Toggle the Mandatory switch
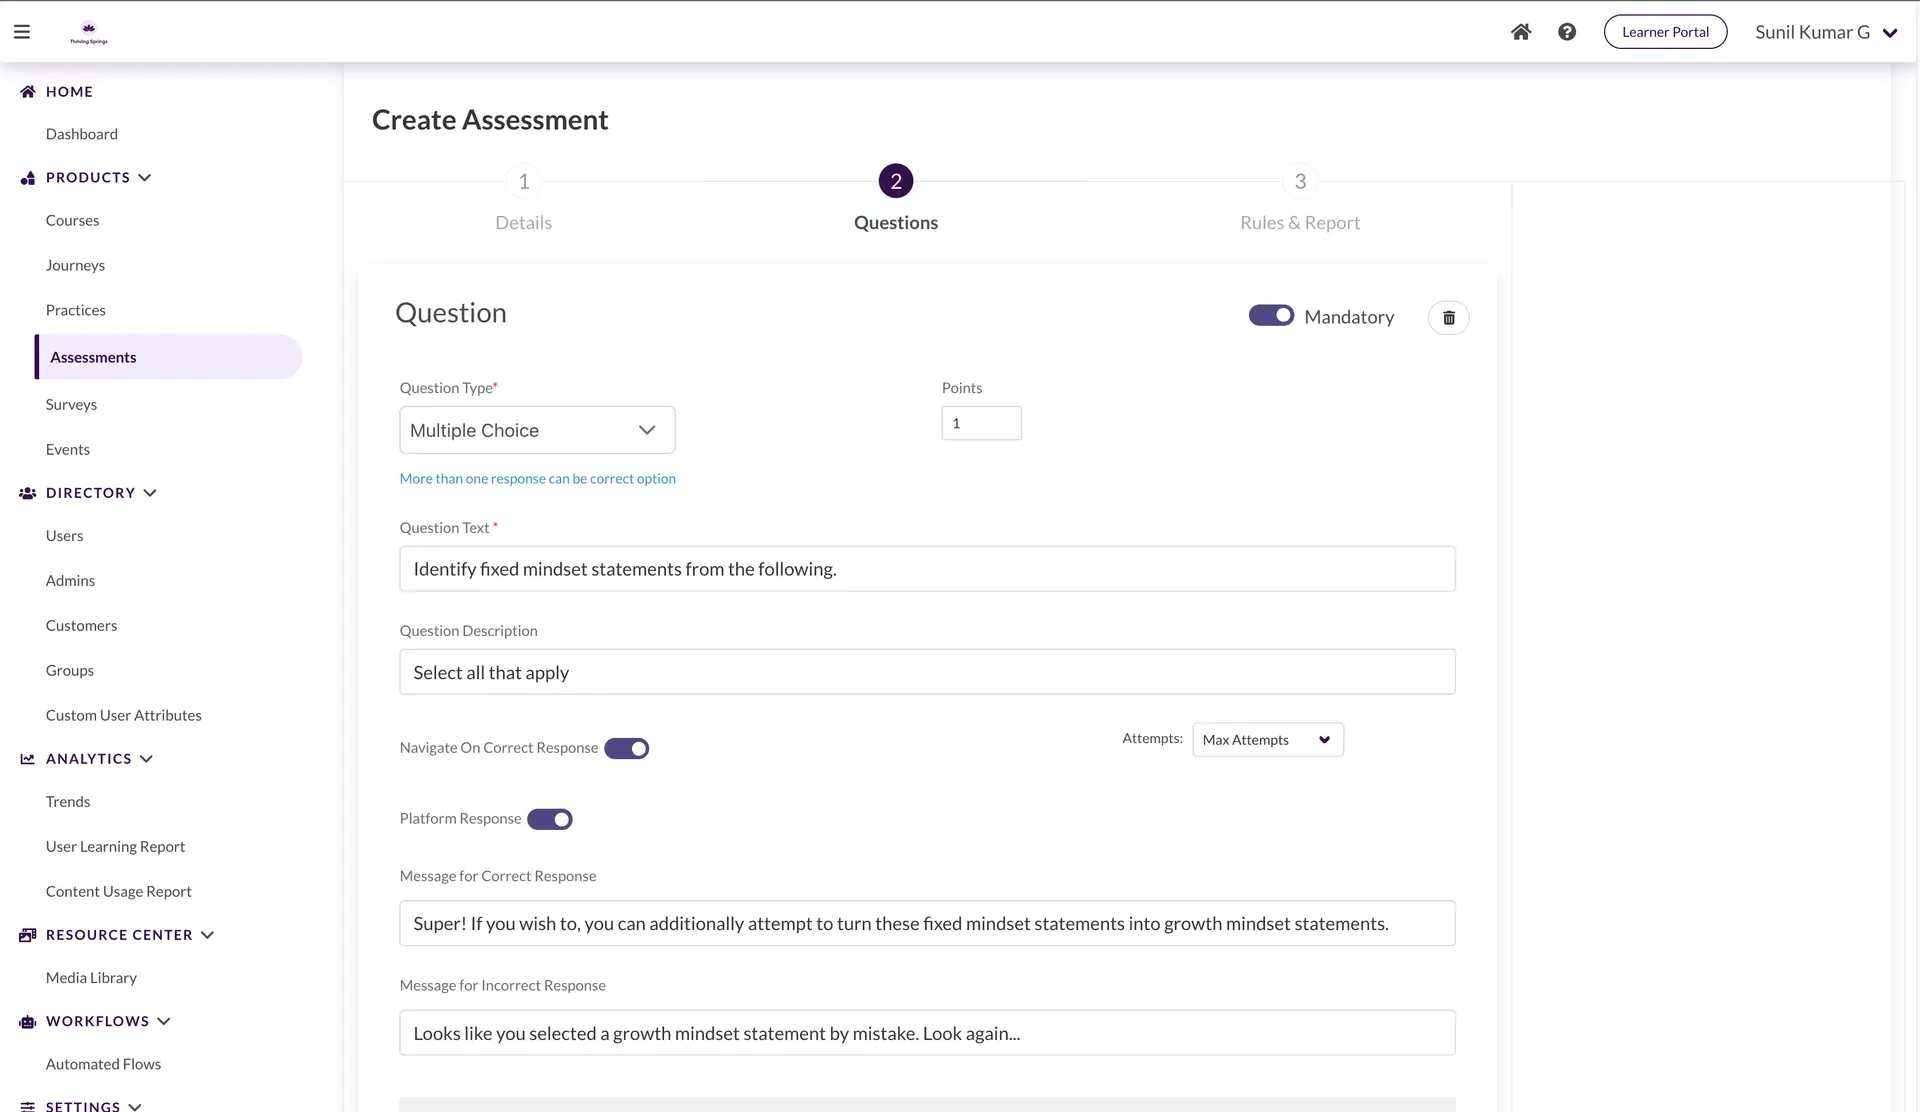The width and height of the screenshot is (1920, 1112). pos(1271,316)
